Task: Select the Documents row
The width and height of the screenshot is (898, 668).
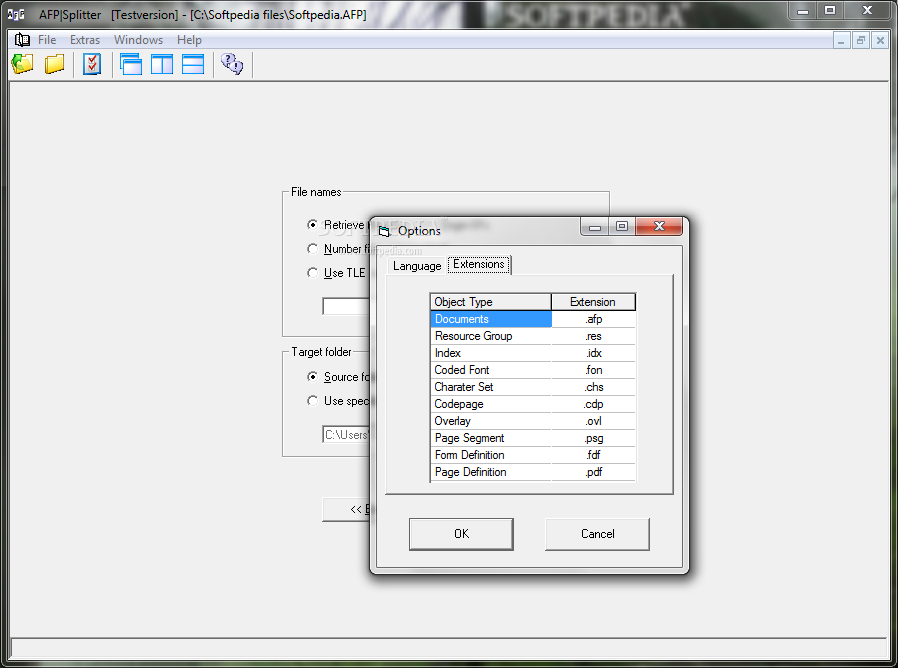Action: 491,319
